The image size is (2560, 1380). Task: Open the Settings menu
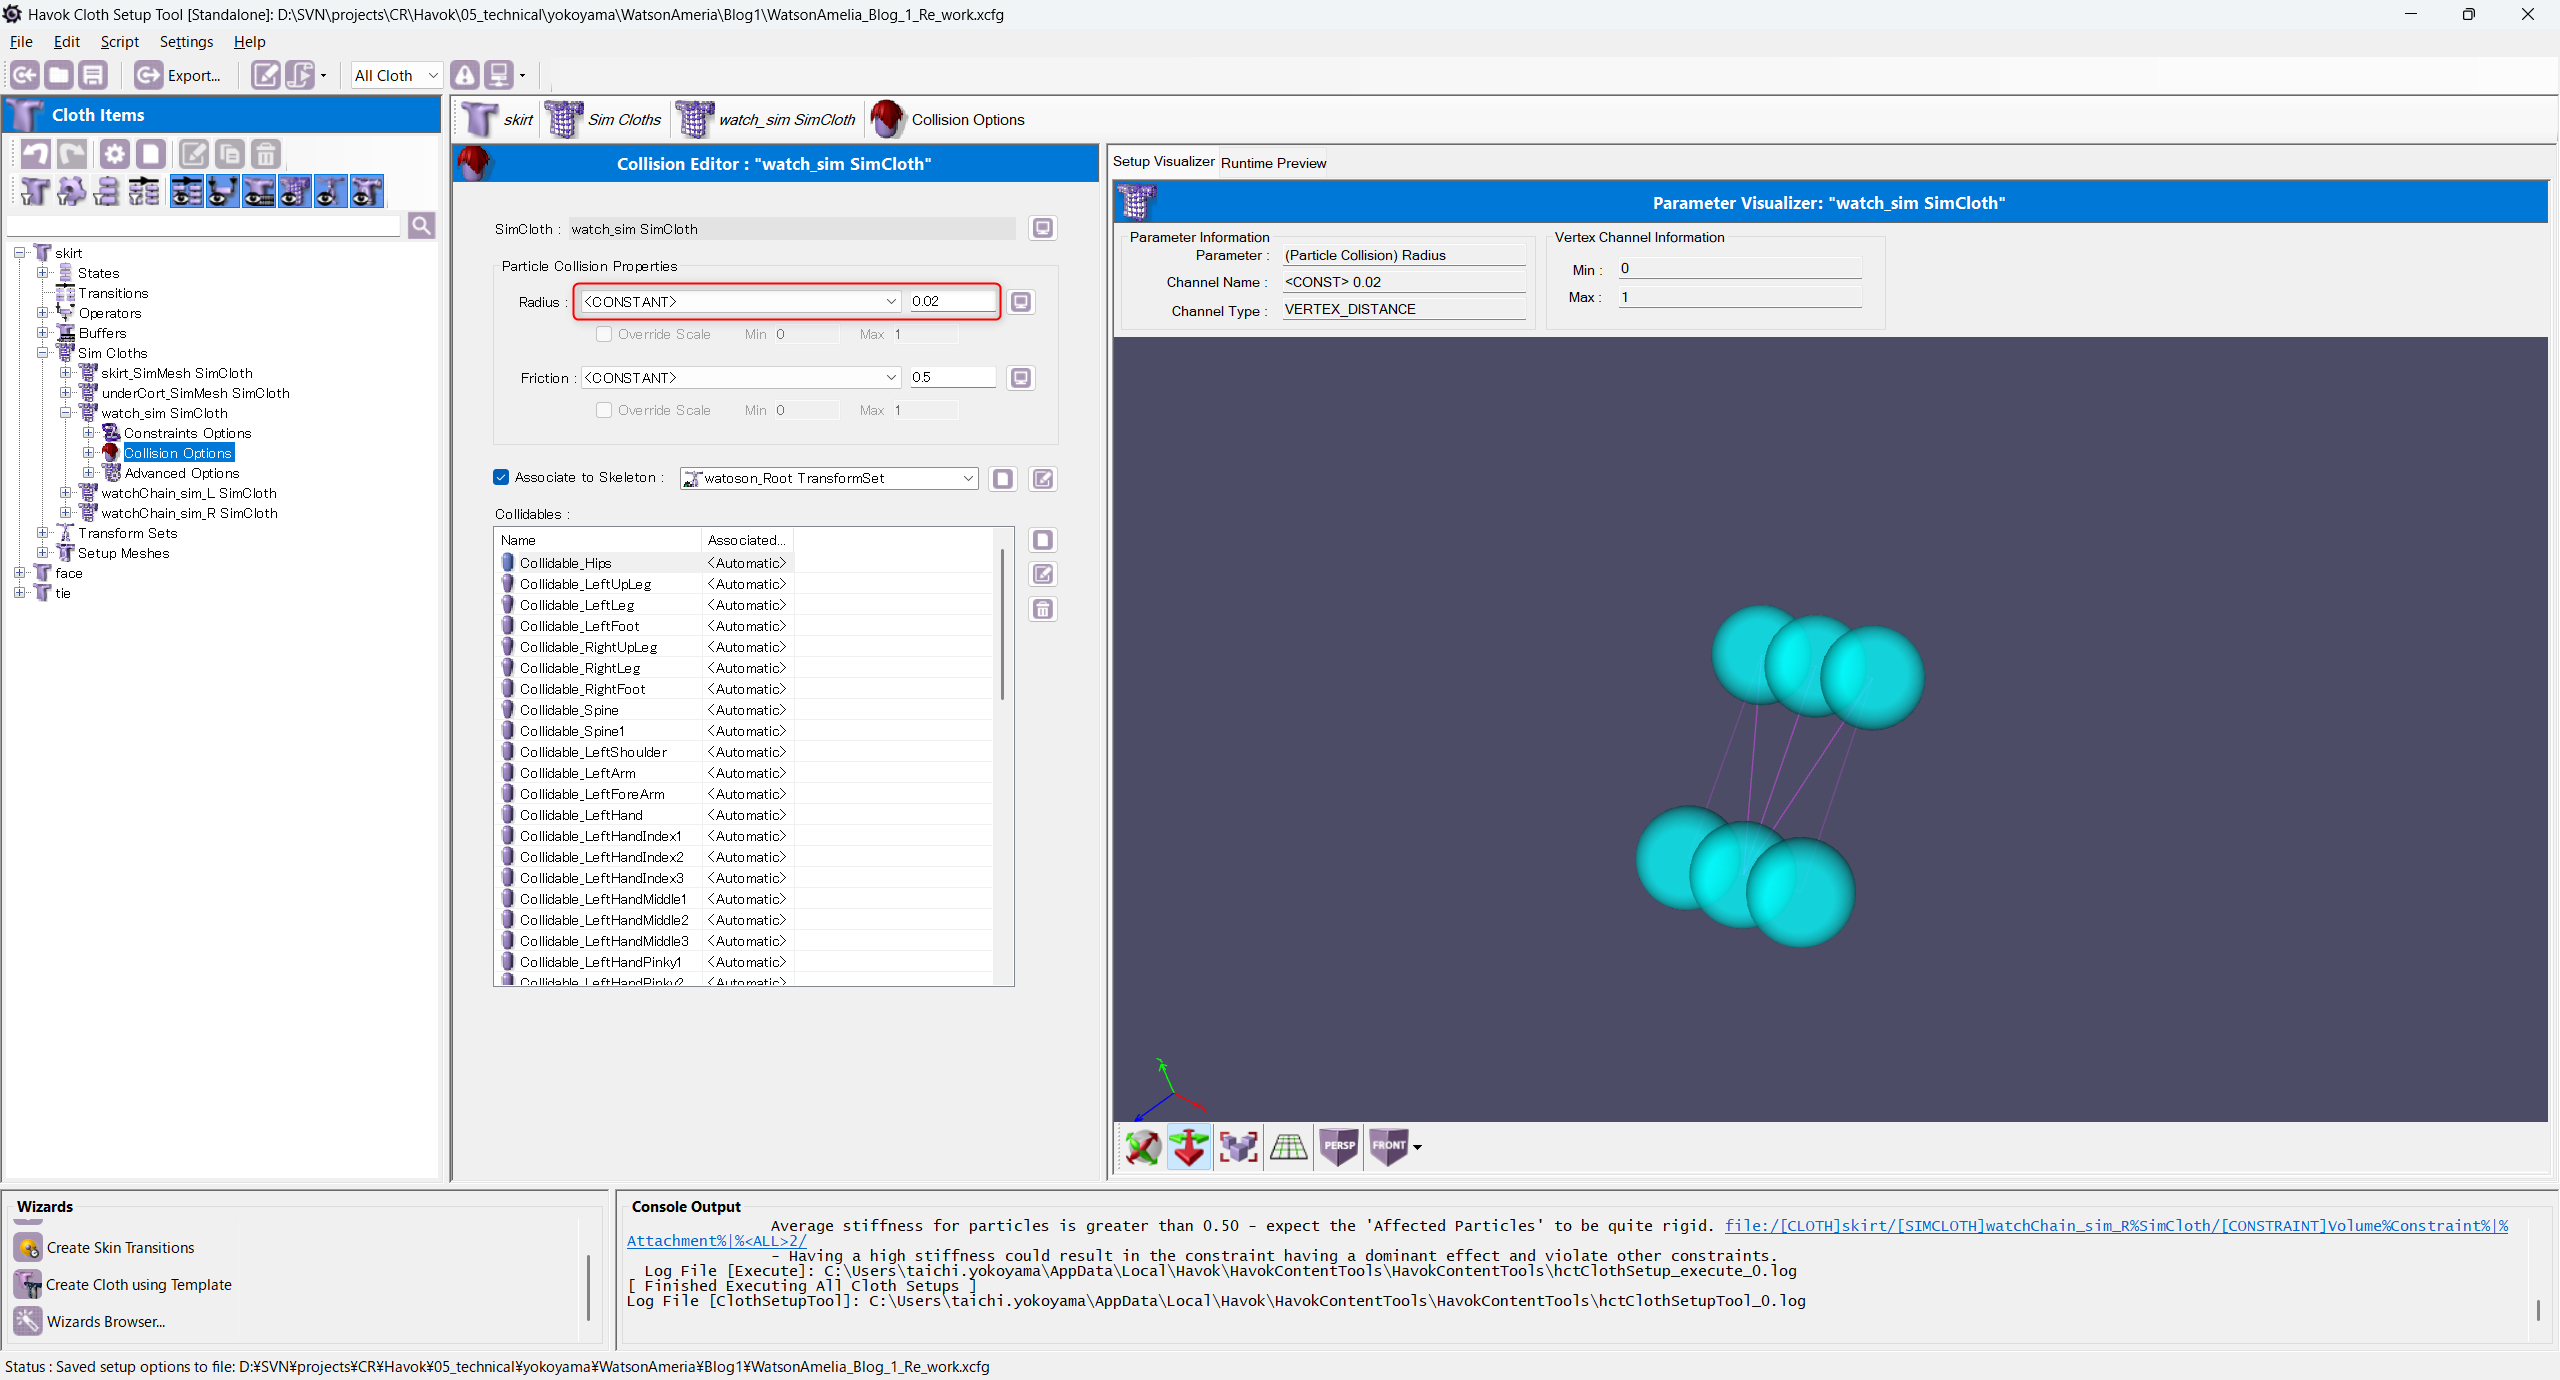tap(187, 42)
